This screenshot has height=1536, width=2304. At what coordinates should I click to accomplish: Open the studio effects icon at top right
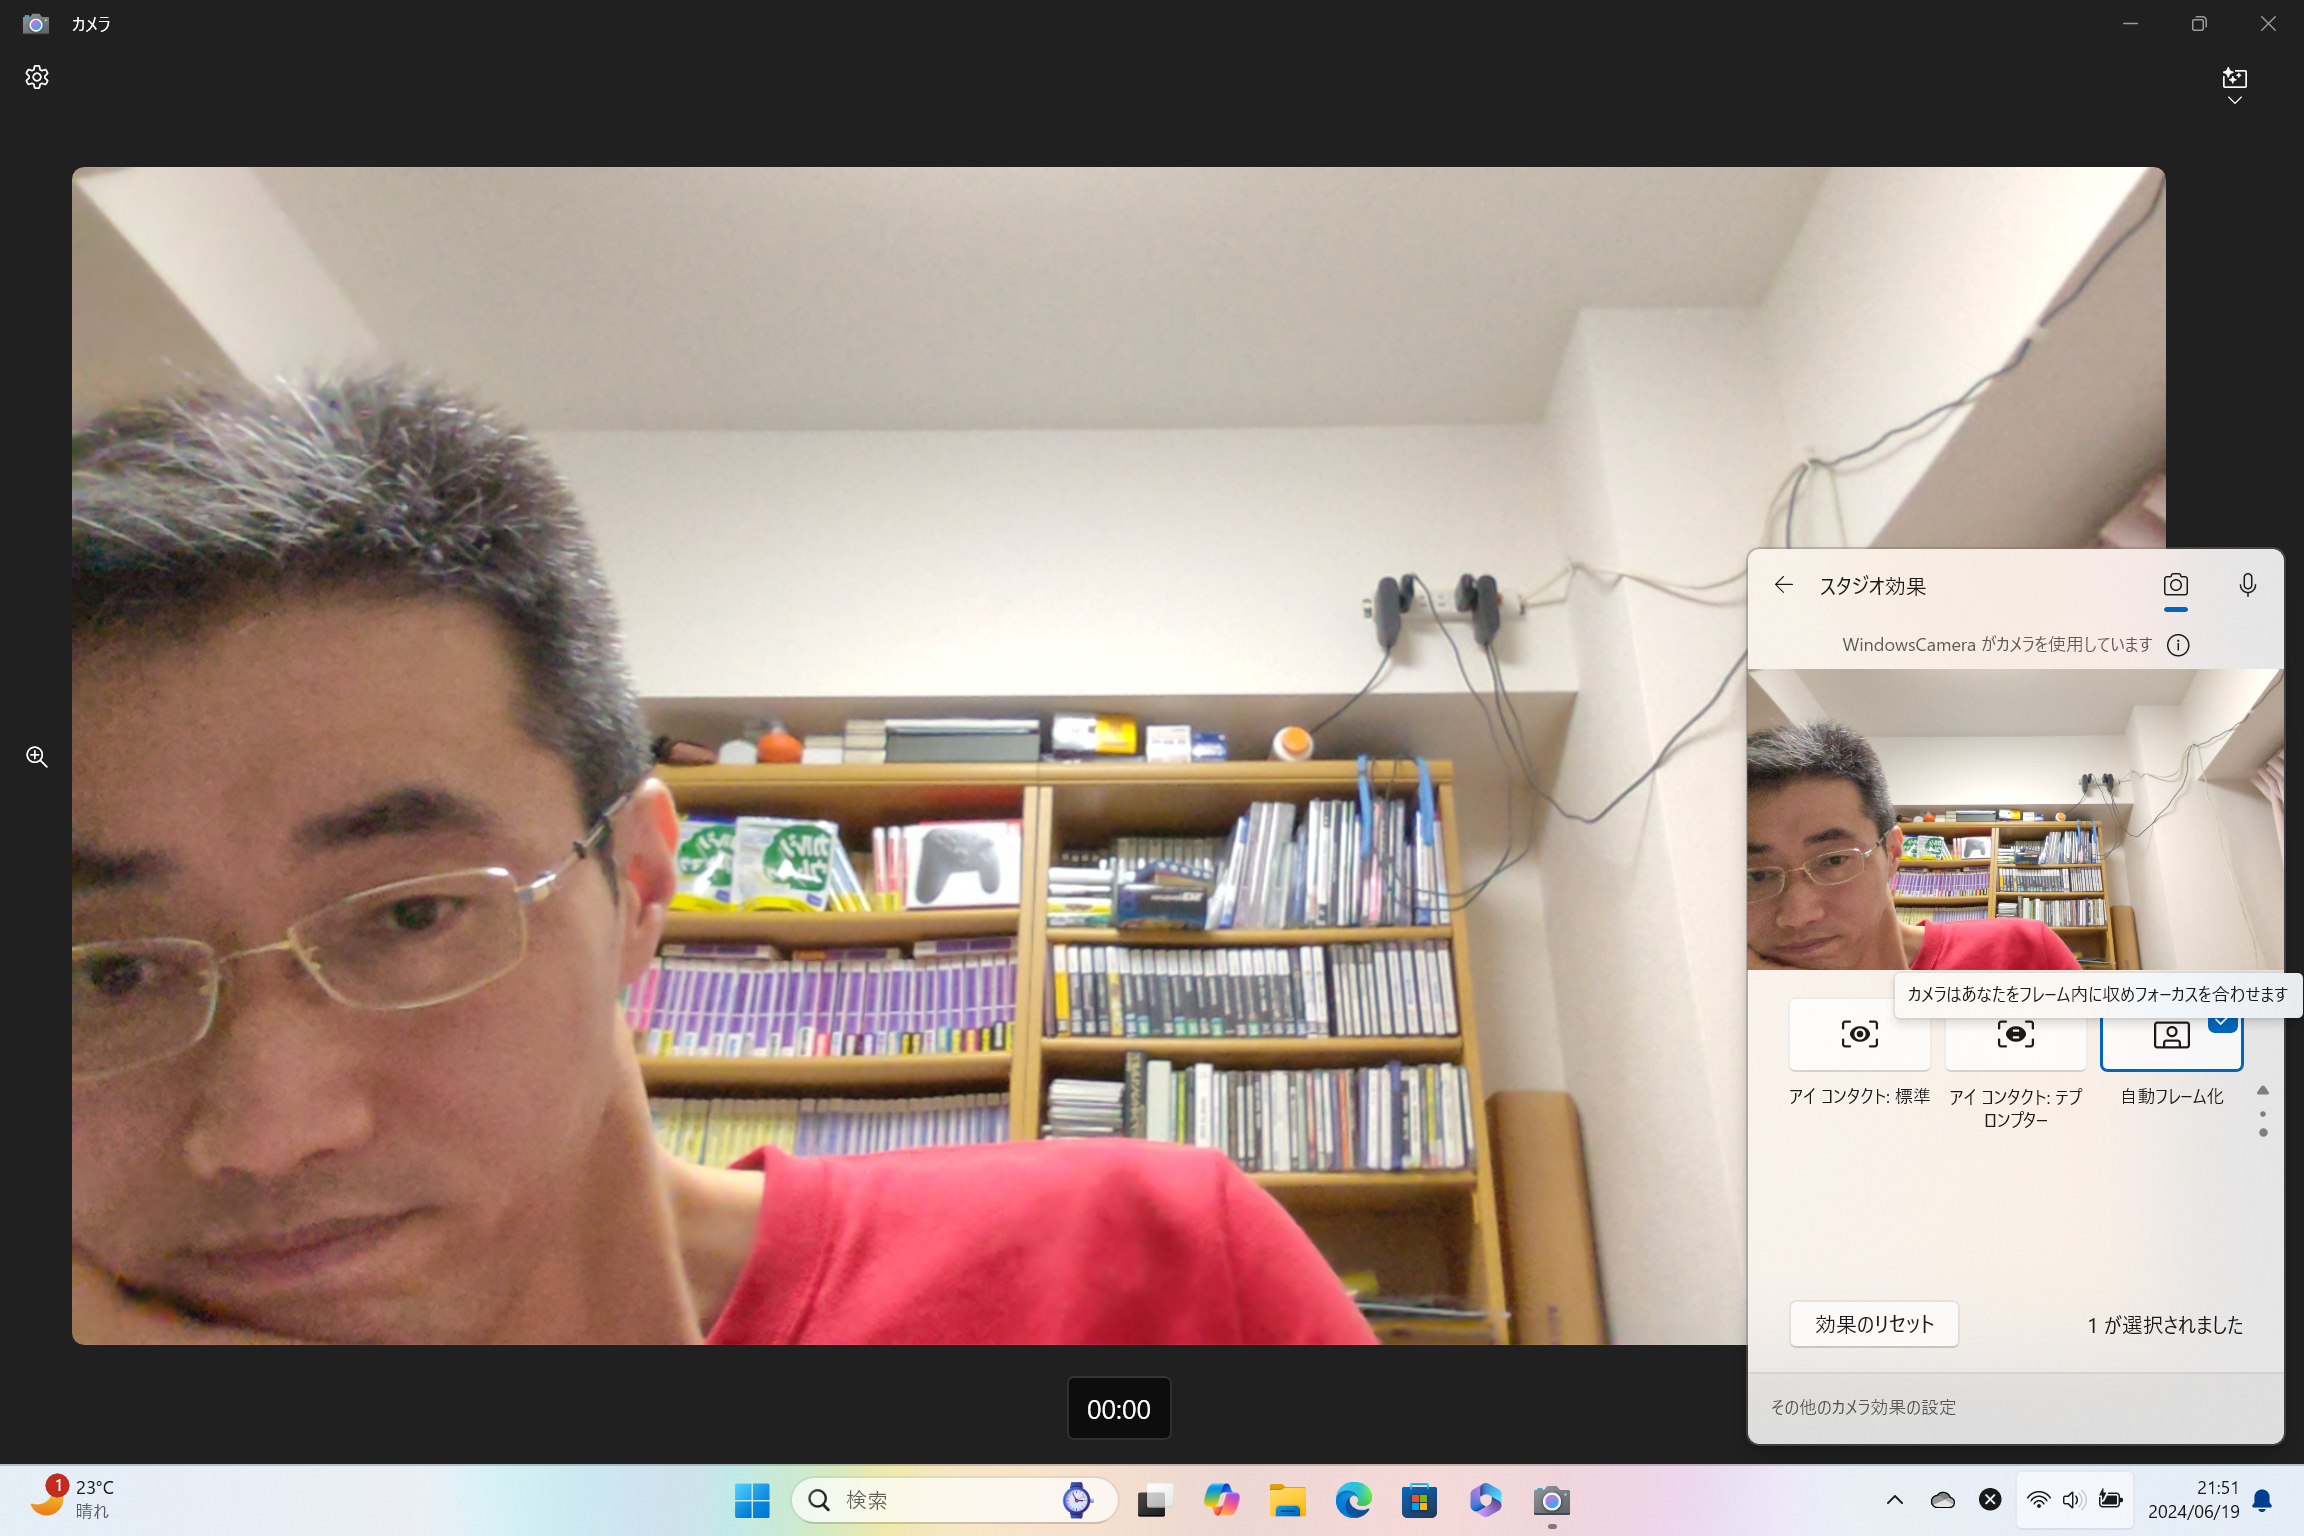2234,78
